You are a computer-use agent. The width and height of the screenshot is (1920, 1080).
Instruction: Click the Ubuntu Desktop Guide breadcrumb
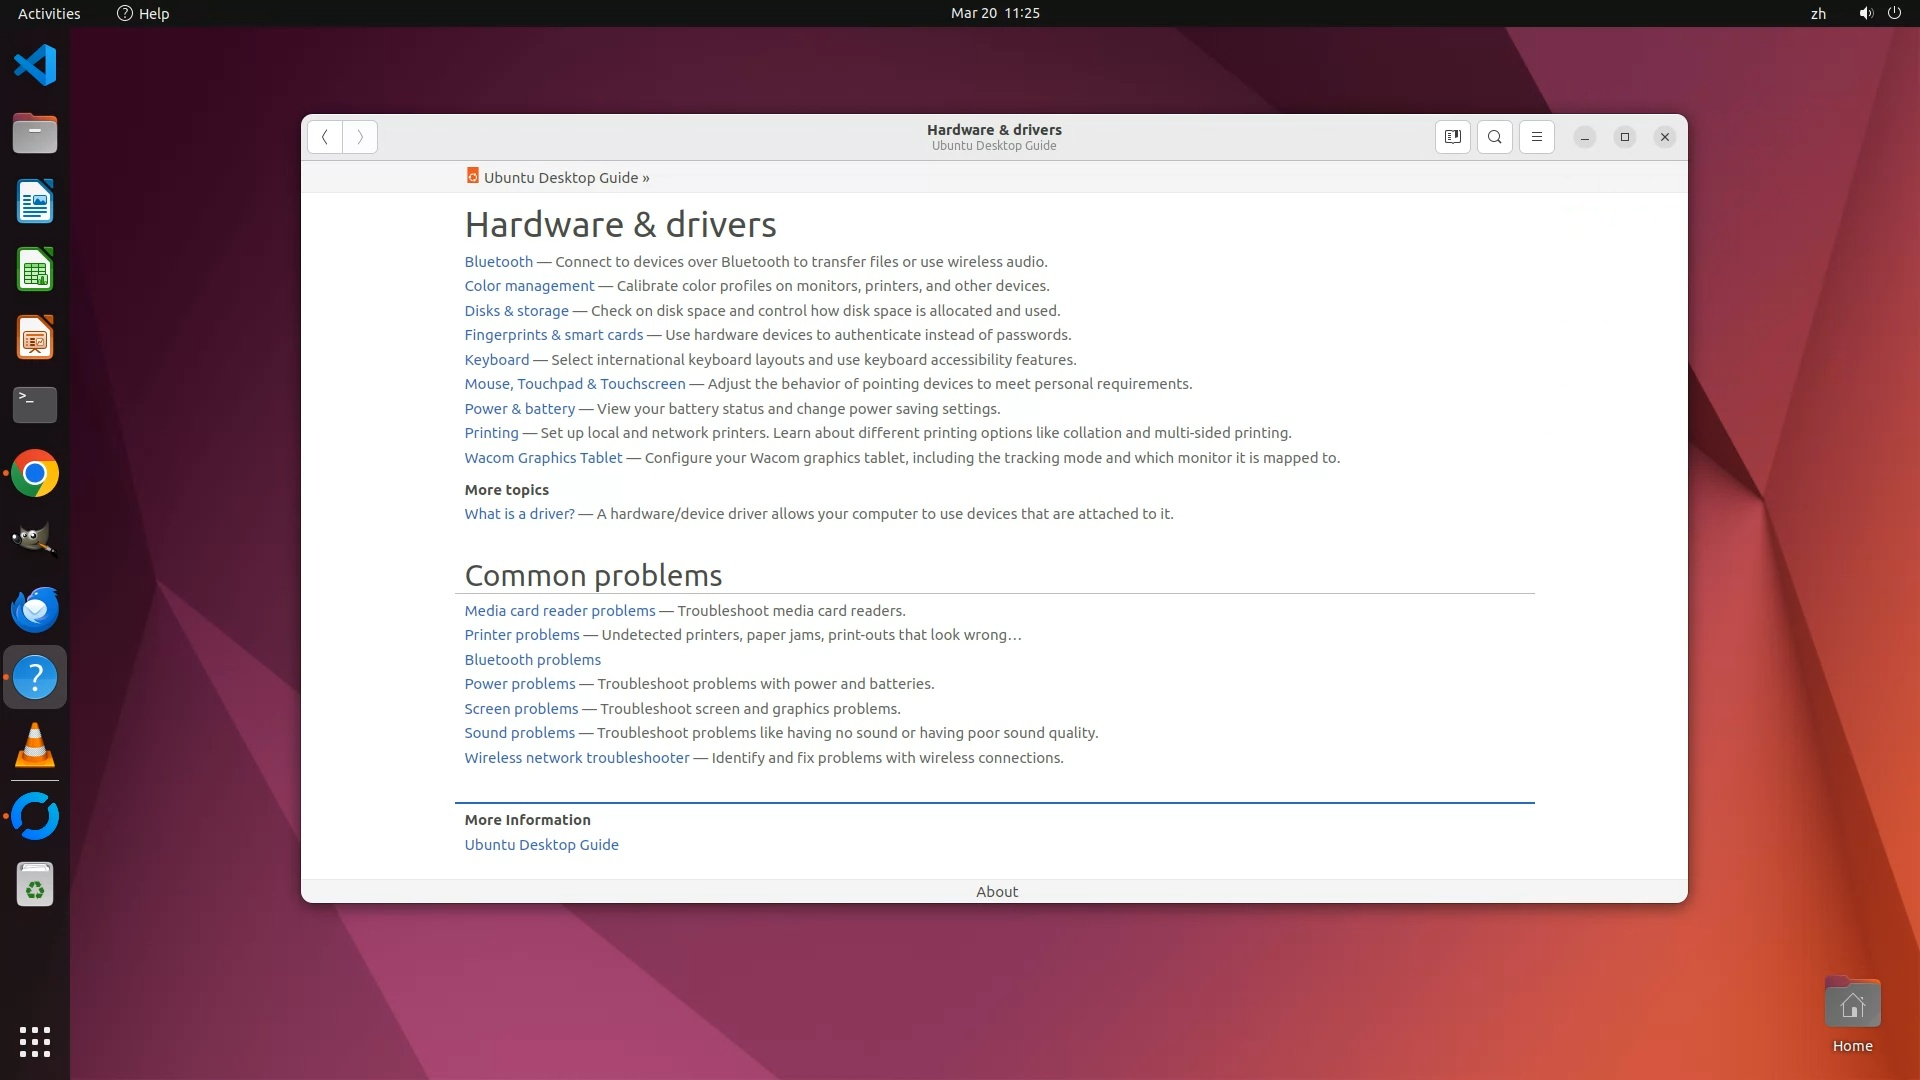click(560, 178)
